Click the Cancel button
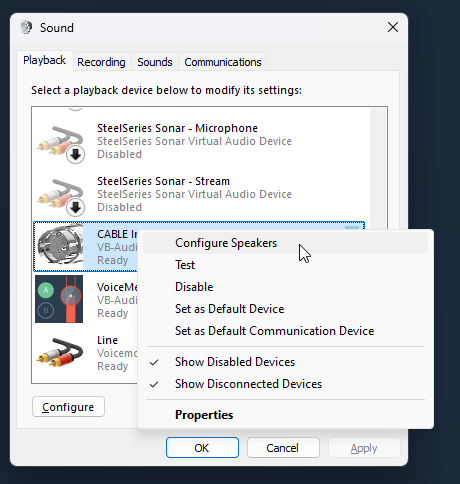The width and height of the screenshot is (460, 484). [x=283, y=448]
